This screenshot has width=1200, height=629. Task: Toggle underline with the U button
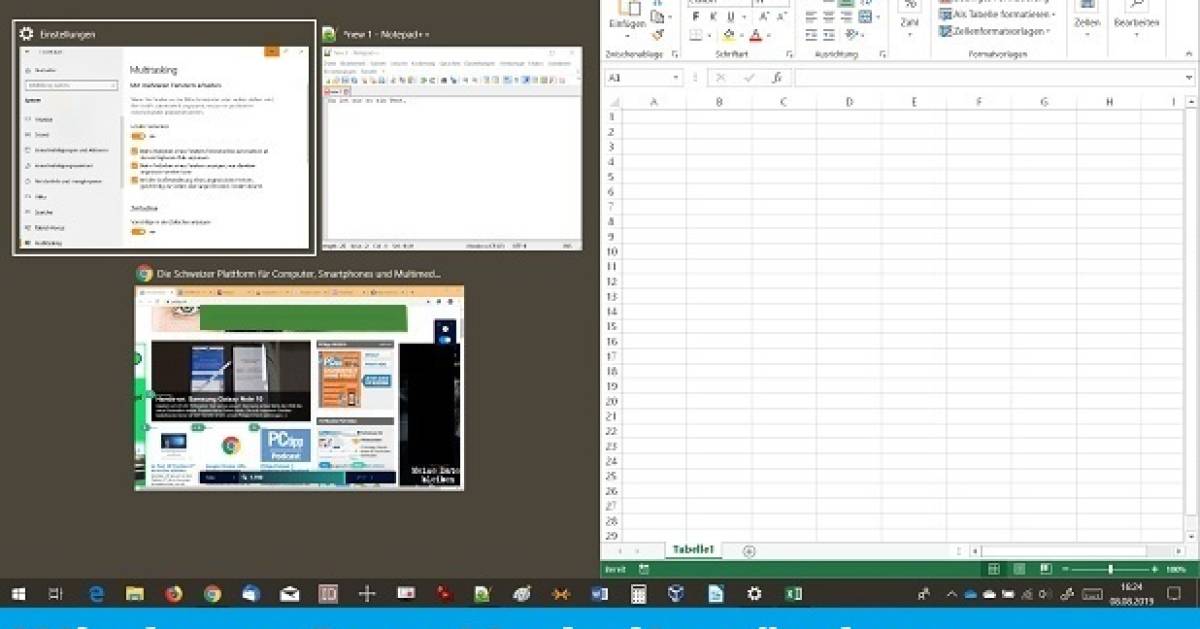(x=731, y=17)
